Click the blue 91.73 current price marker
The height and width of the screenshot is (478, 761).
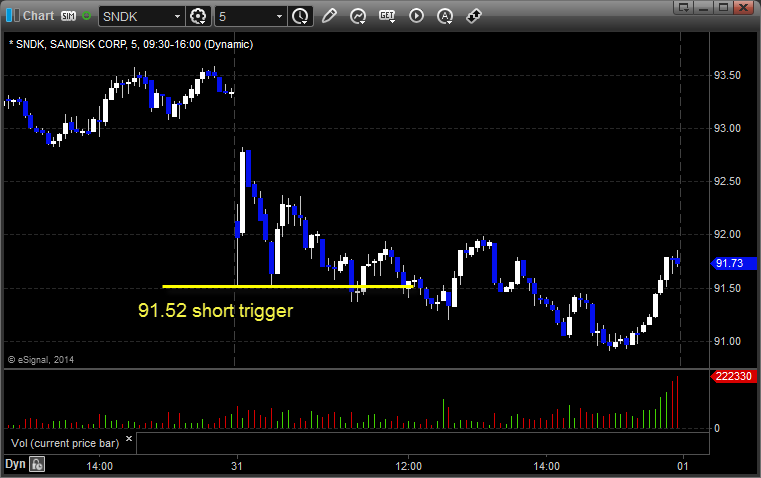pyautogui.click(x=733, y=263)
